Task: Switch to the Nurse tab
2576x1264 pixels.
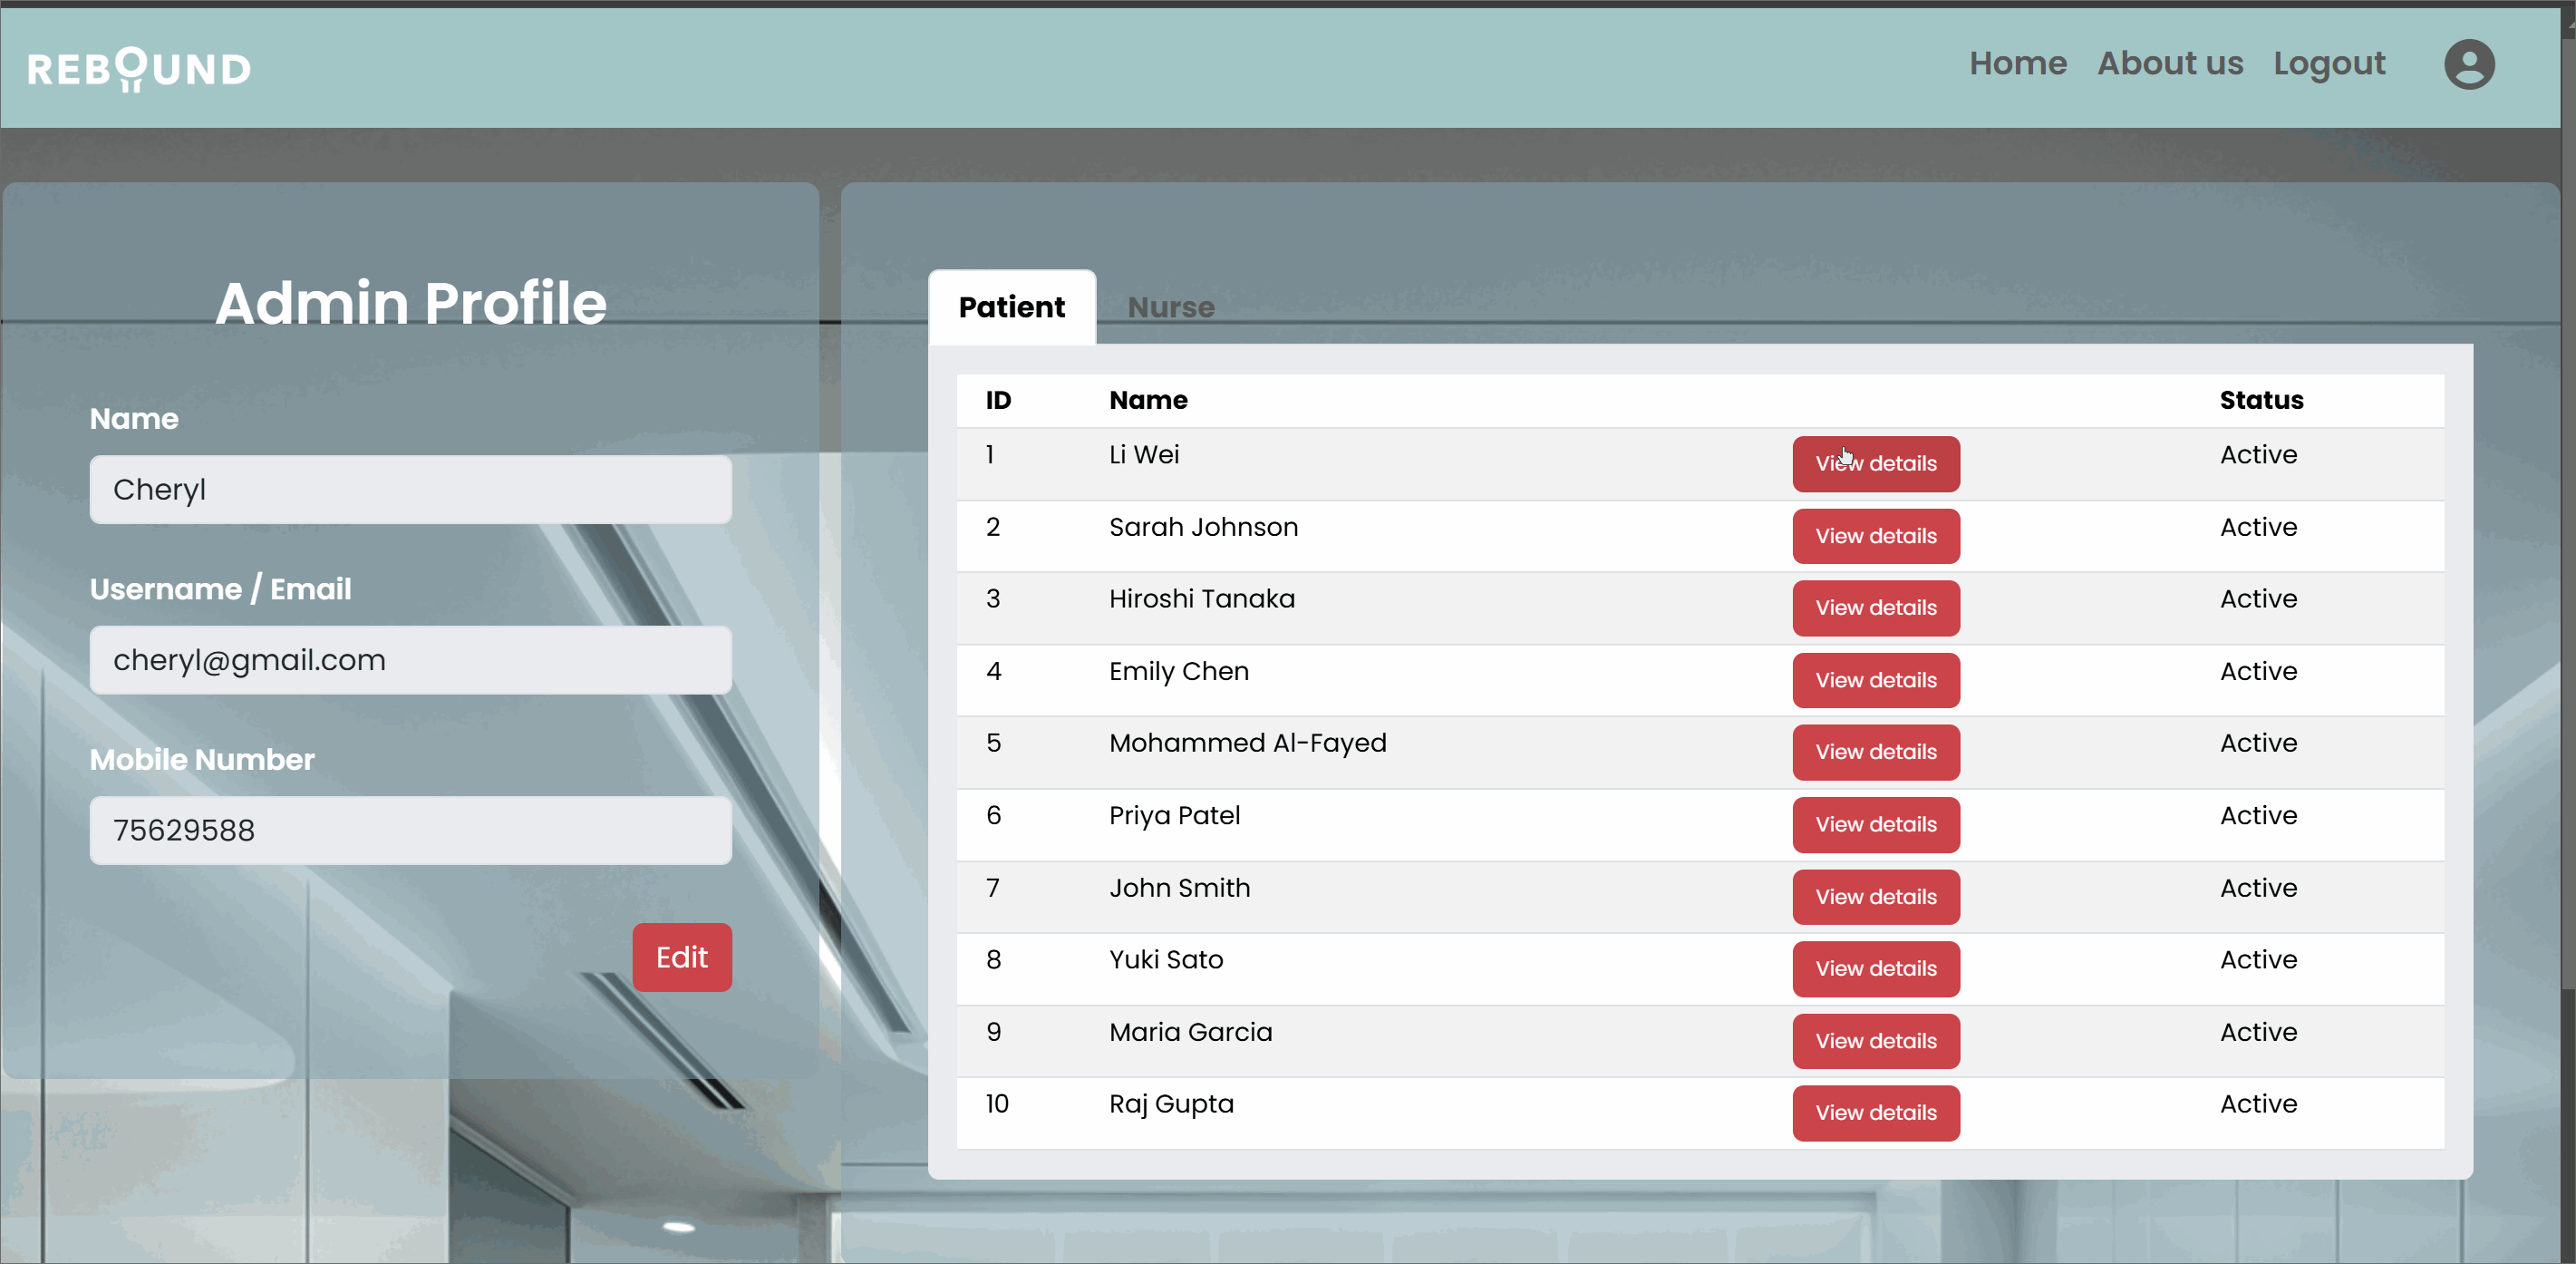Action: pos(1170,307)
